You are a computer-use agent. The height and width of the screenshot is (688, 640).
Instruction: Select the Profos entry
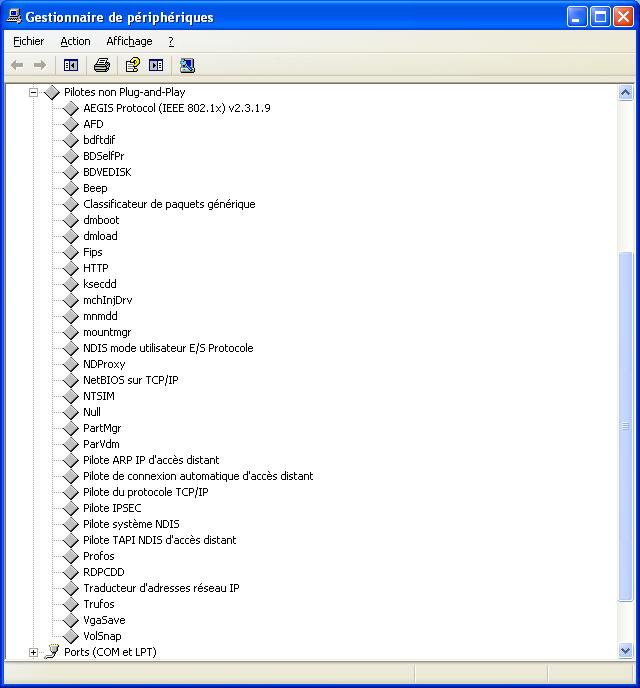(99, 556)
